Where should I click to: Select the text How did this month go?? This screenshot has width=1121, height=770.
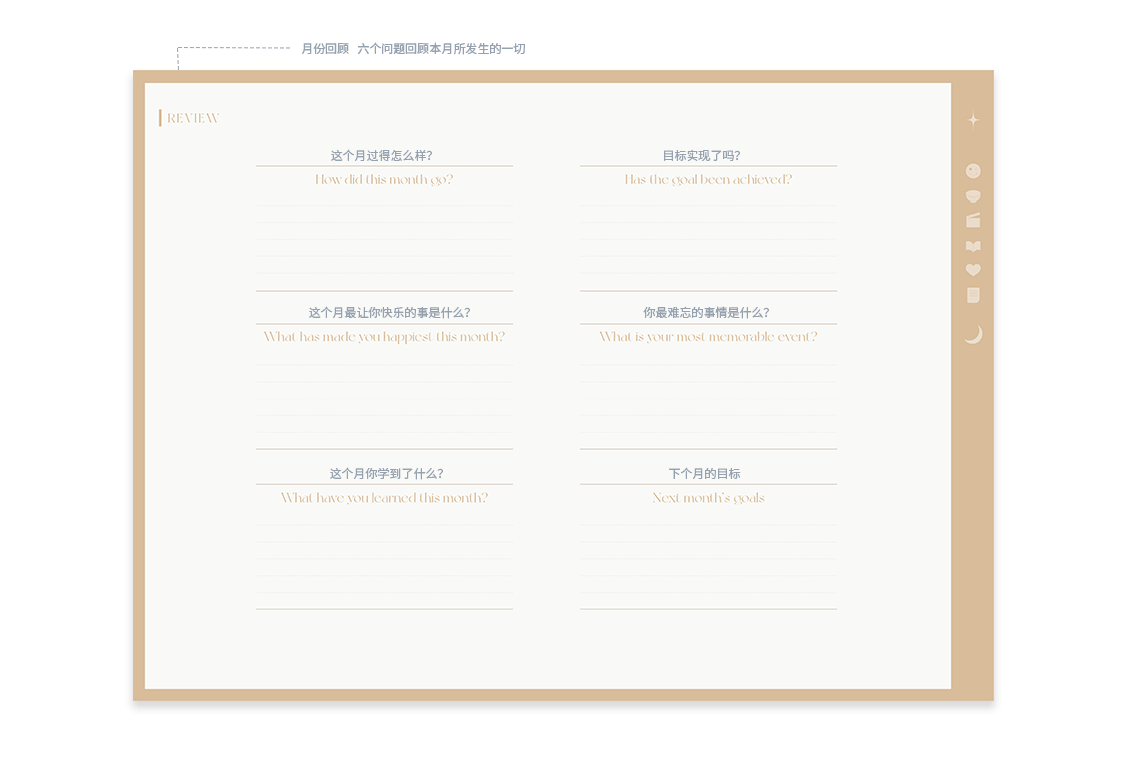[384, 179]
